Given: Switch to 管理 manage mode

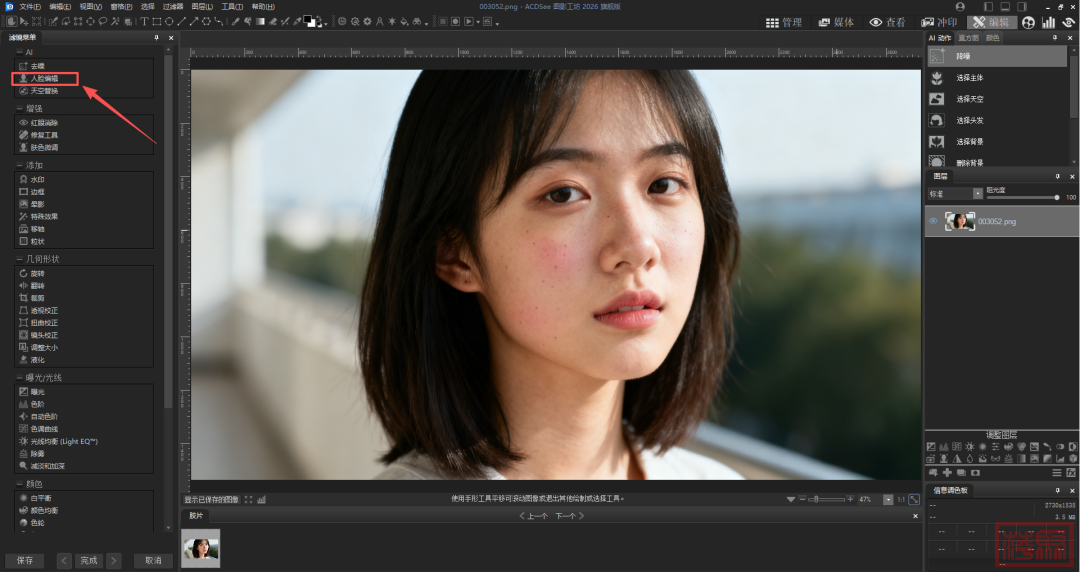Looking at the screenshot, I should pos(785,22).
